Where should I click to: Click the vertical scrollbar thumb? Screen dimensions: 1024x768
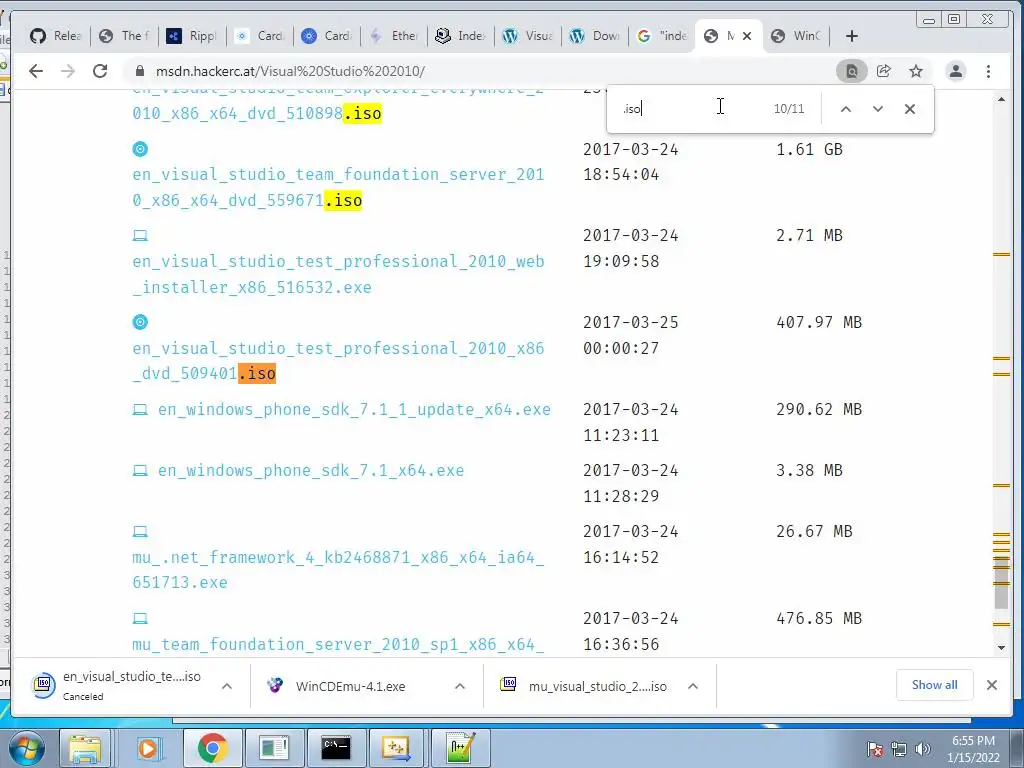1001,583
